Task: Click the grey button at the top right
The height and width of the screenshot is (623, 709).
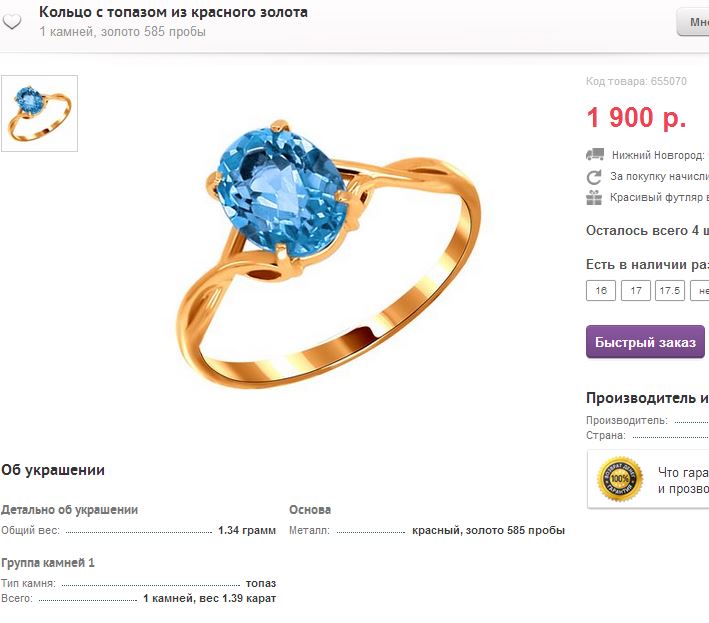Action: click(693, 22)
